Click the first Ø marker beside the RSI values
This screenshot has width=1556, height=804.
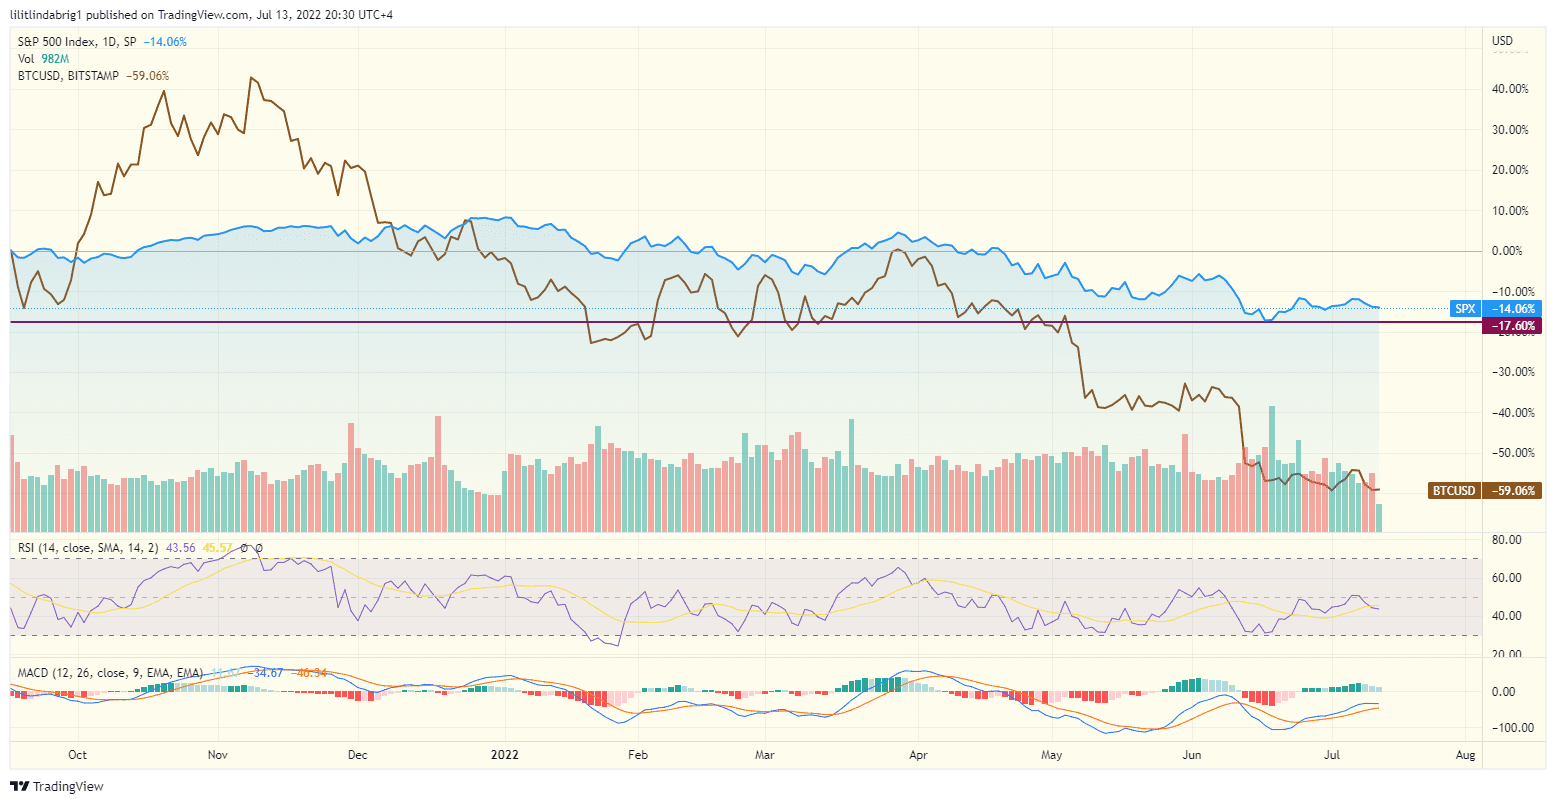pos(244,547)
